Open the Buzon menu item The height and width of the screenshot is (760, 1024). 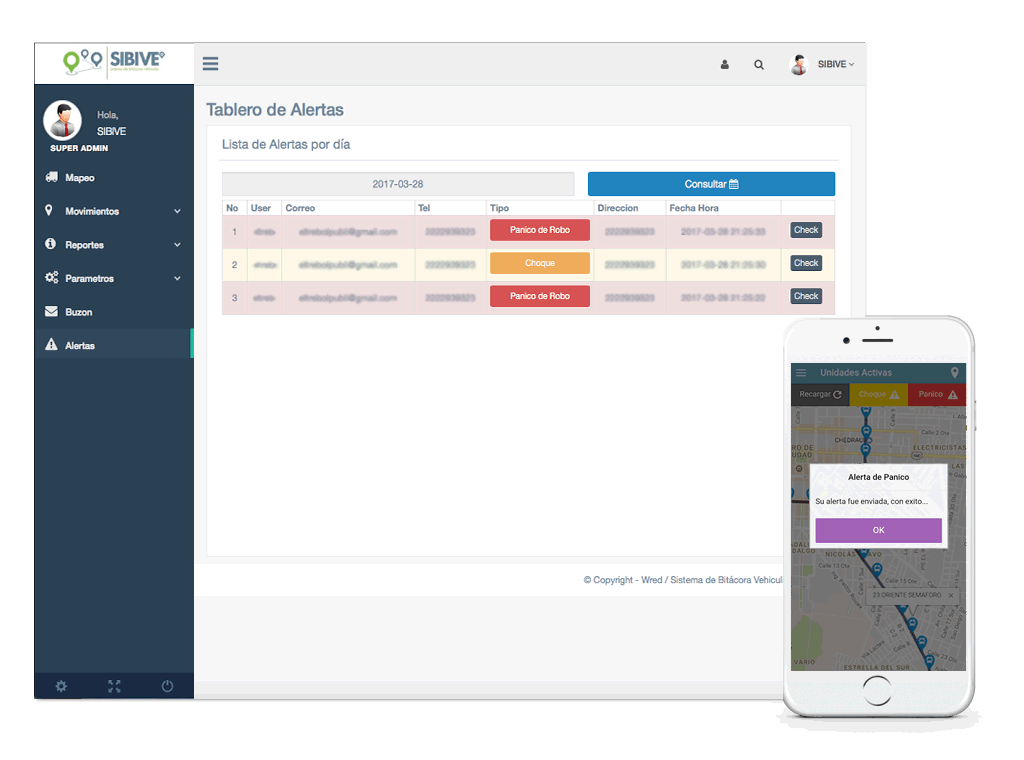(x=78, y=312)
